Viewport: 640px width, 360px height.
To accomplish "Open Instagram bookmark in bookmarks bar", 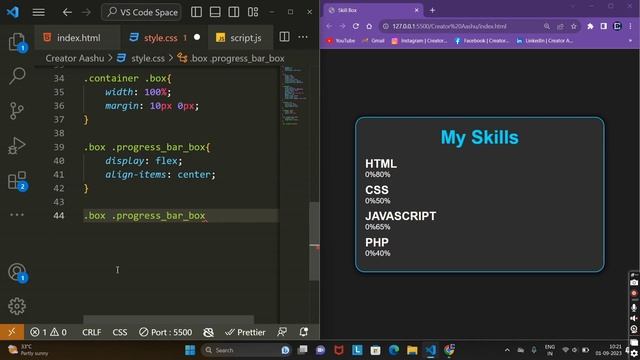I will click(419, 40).
